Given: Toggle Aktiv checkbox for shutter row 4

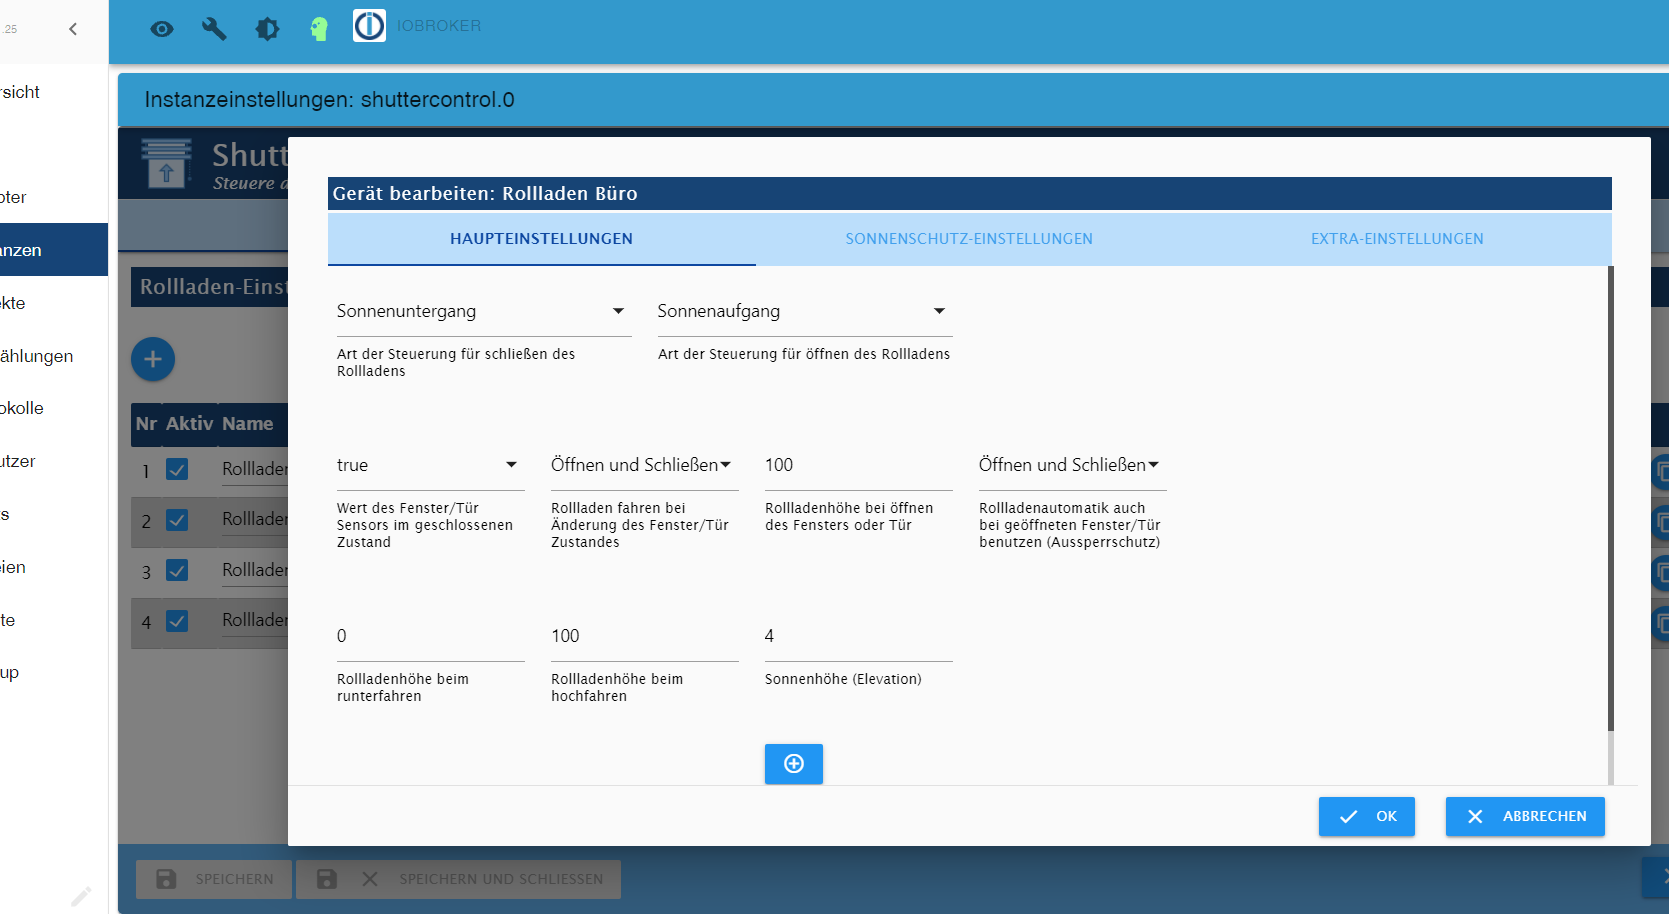Looking at the screenshot, I should point(177,621).
